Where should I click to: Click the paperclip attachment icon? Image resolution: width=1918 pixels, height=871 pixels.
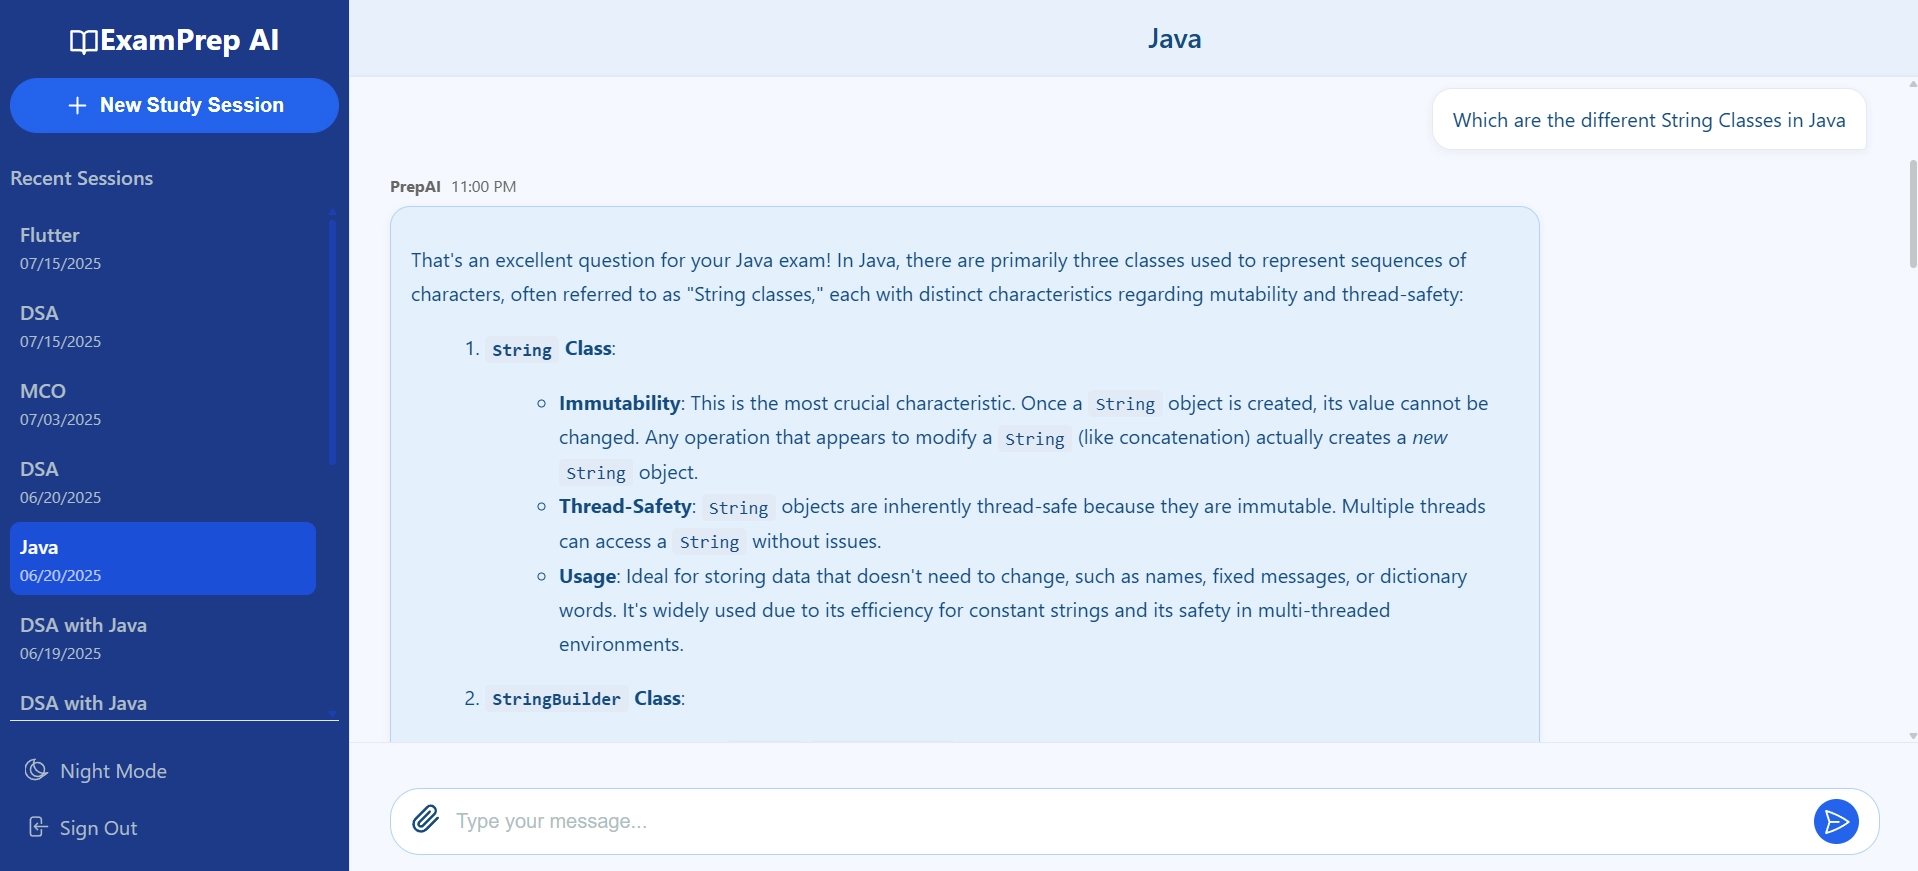tap(426, 819)
